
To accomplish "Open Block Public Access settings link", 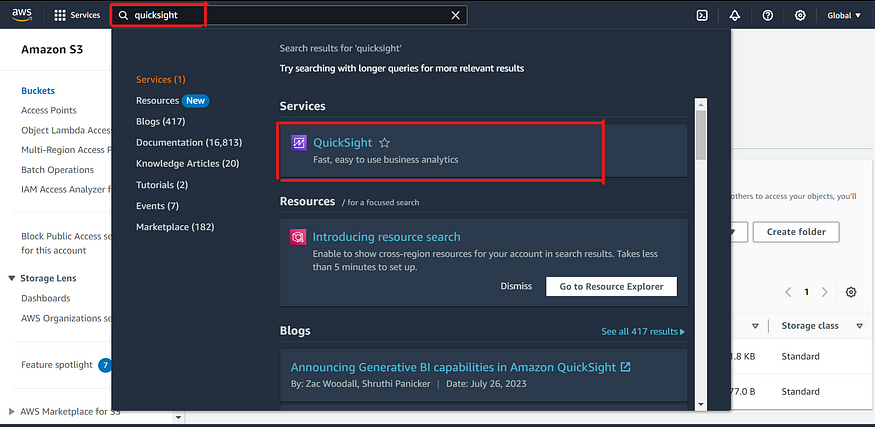I will pos(66,243).
